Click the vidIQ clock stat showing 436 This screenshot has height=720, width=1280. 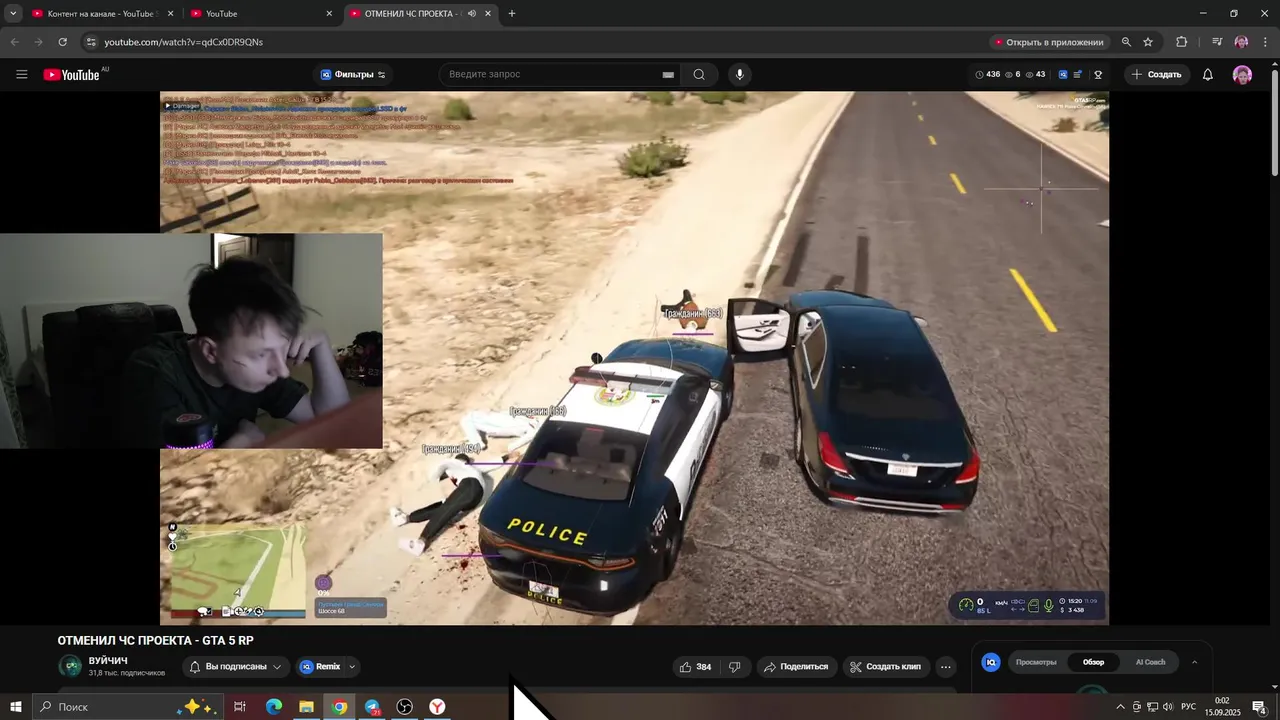987,74
